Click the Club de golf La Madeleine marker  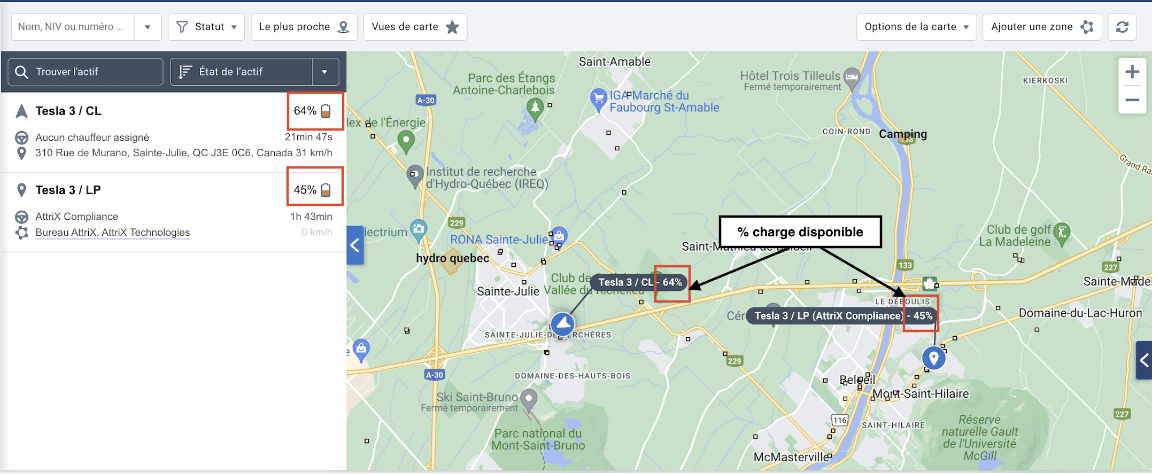(1062, 235)
